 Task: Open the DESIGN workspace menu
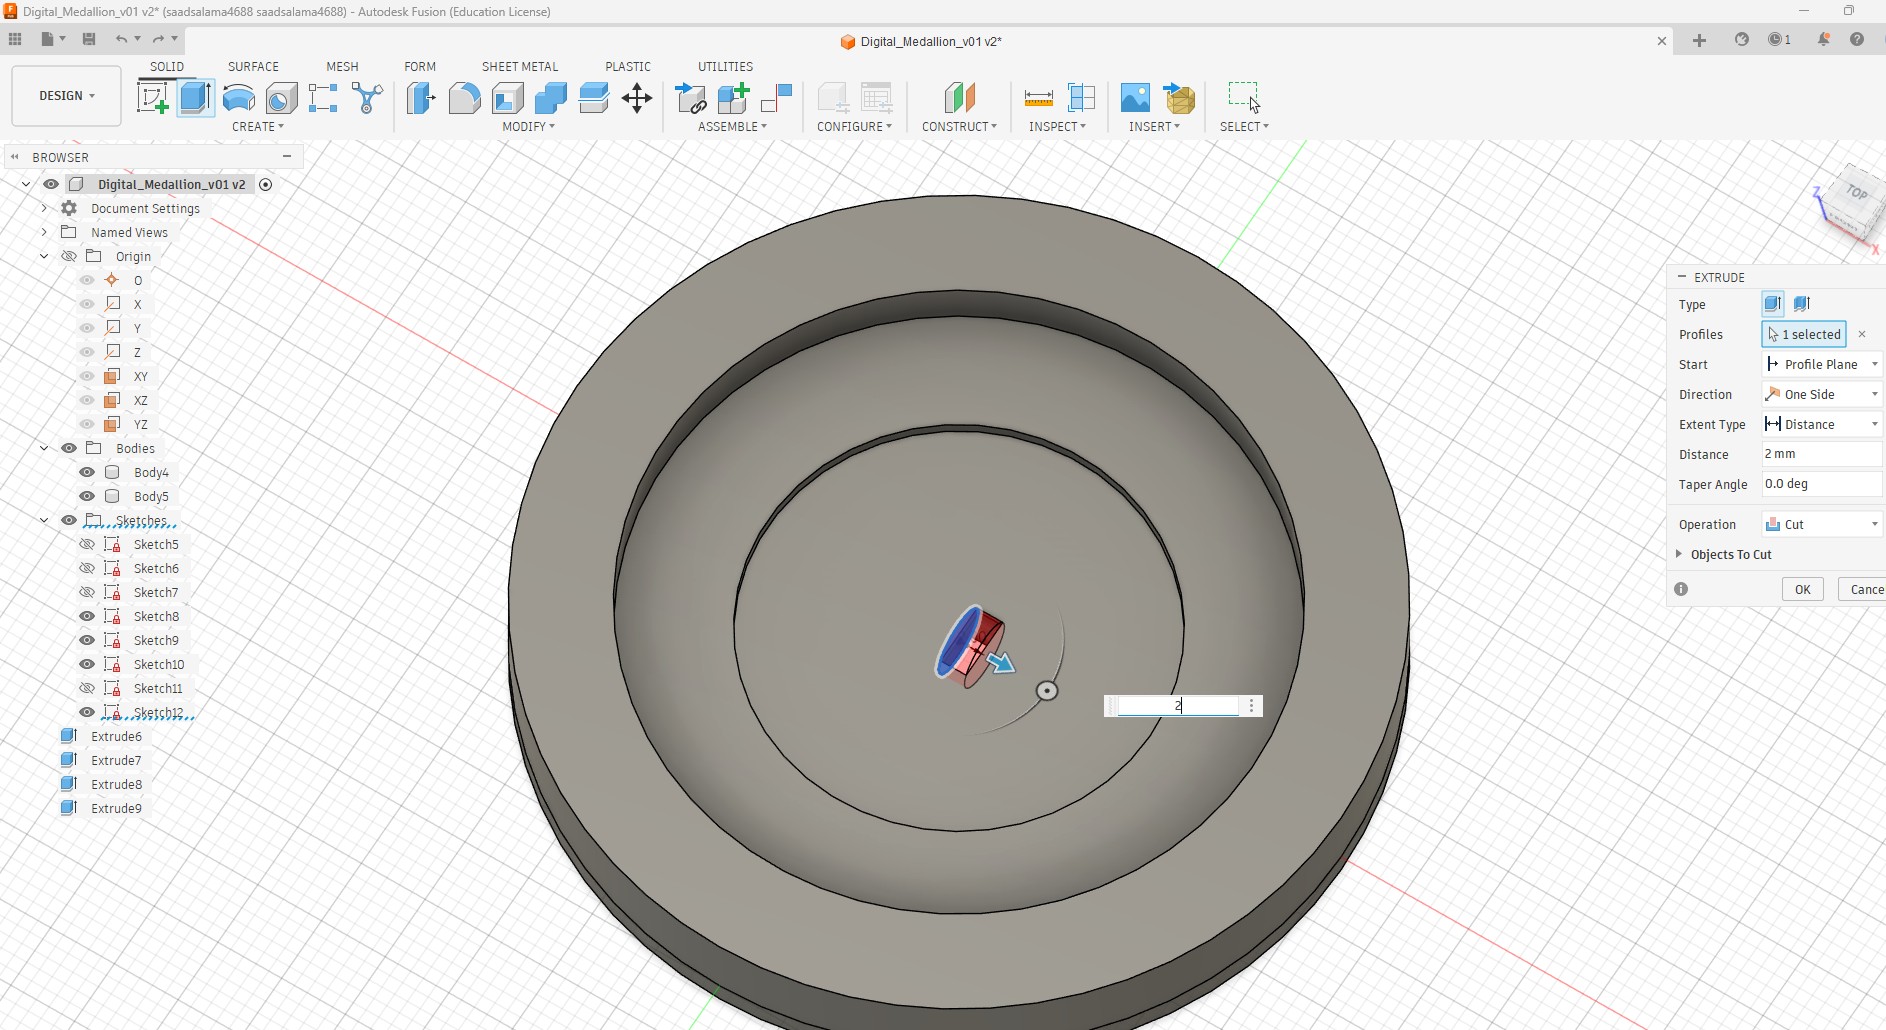[x=67, y=96]
